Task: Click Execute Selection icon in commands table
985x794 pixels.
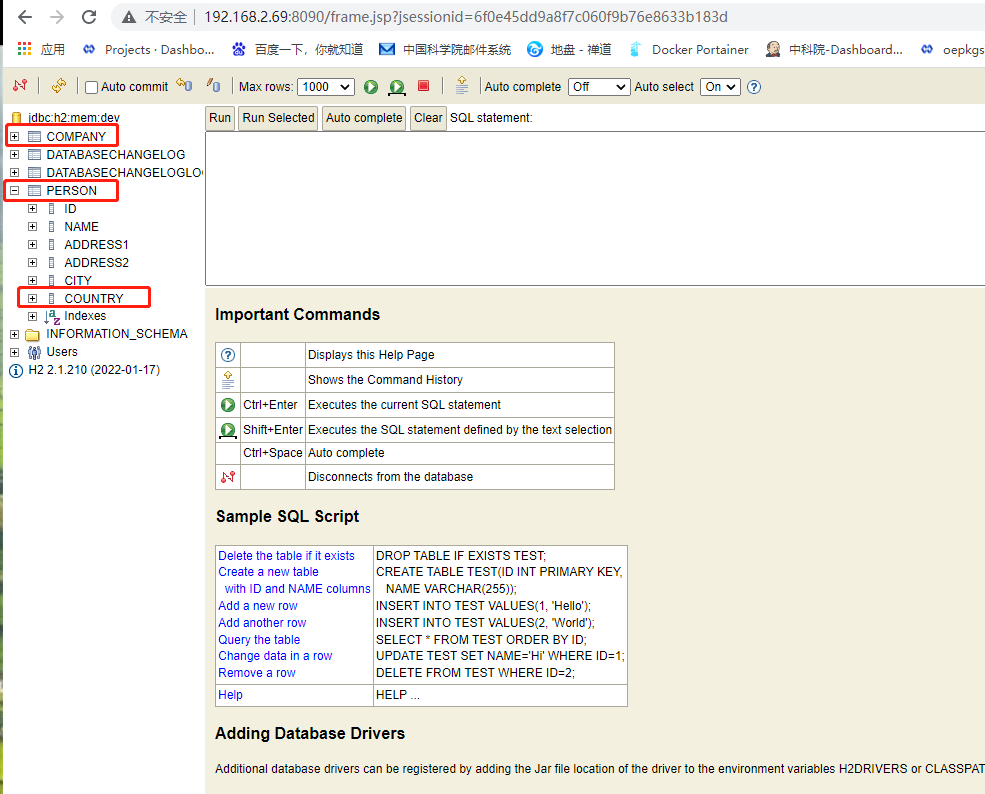Action: point(228,430)
